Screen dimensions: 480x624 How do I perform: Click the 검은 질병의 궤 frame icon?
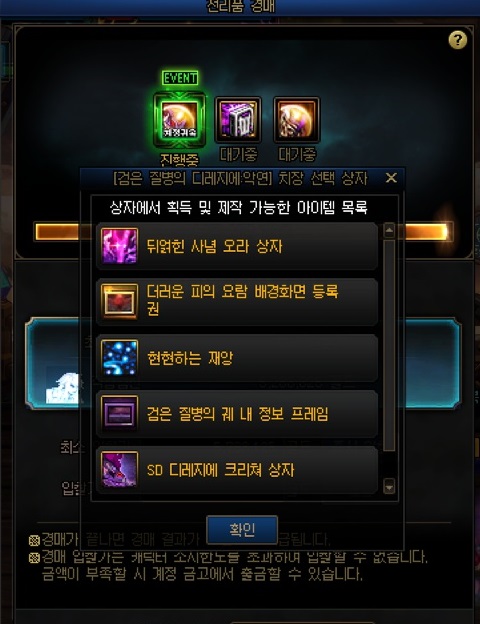[x=119, y=413]
